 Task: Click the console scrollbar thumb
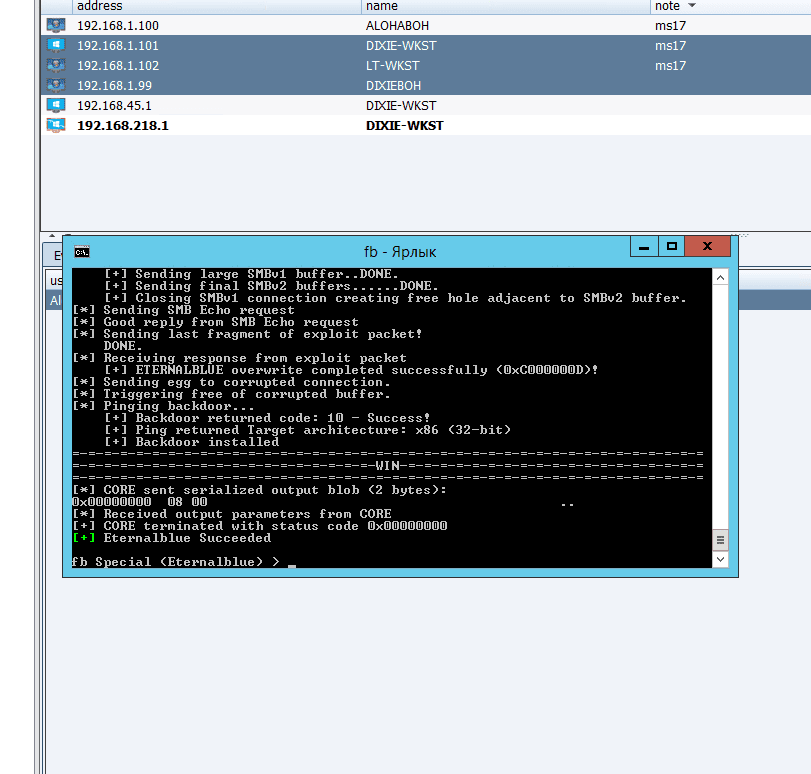pos(720,541)
